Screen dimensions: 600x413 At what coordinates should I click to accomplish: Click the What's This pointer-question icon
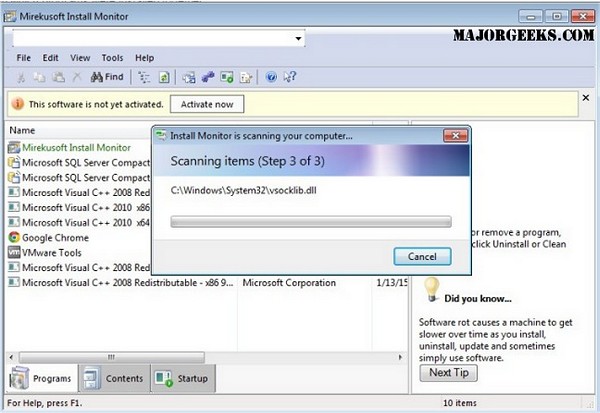(290, 77)
